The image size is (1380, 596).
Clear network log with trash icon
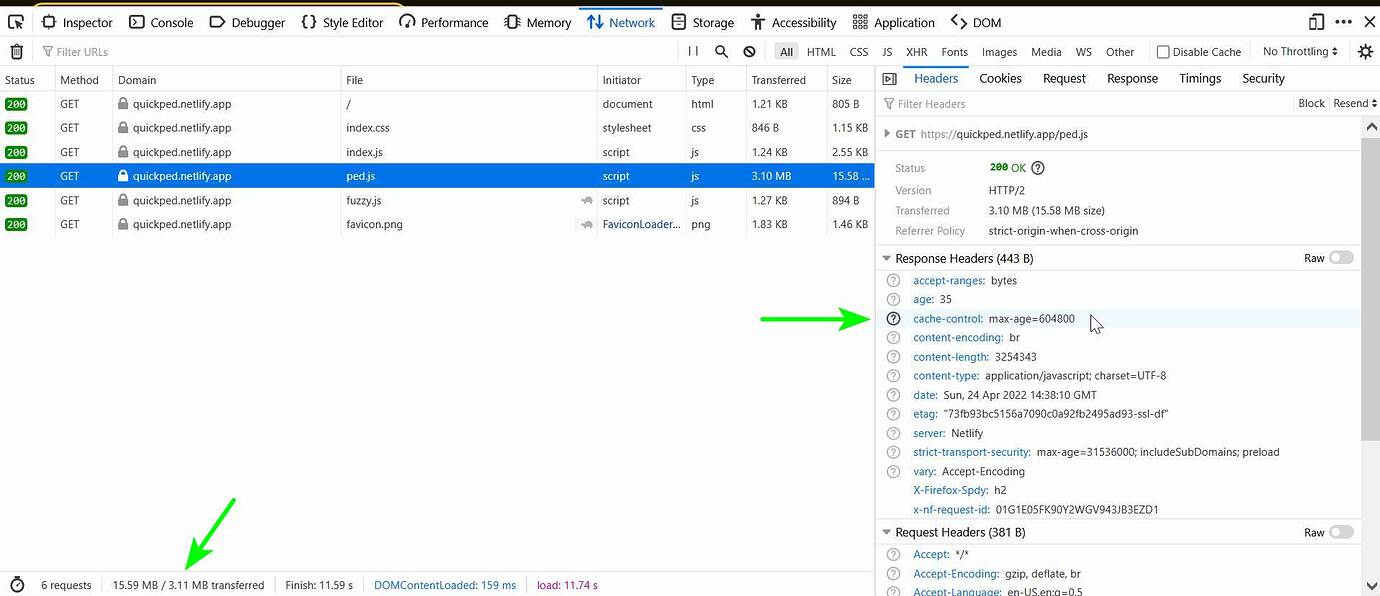(16, 51)
